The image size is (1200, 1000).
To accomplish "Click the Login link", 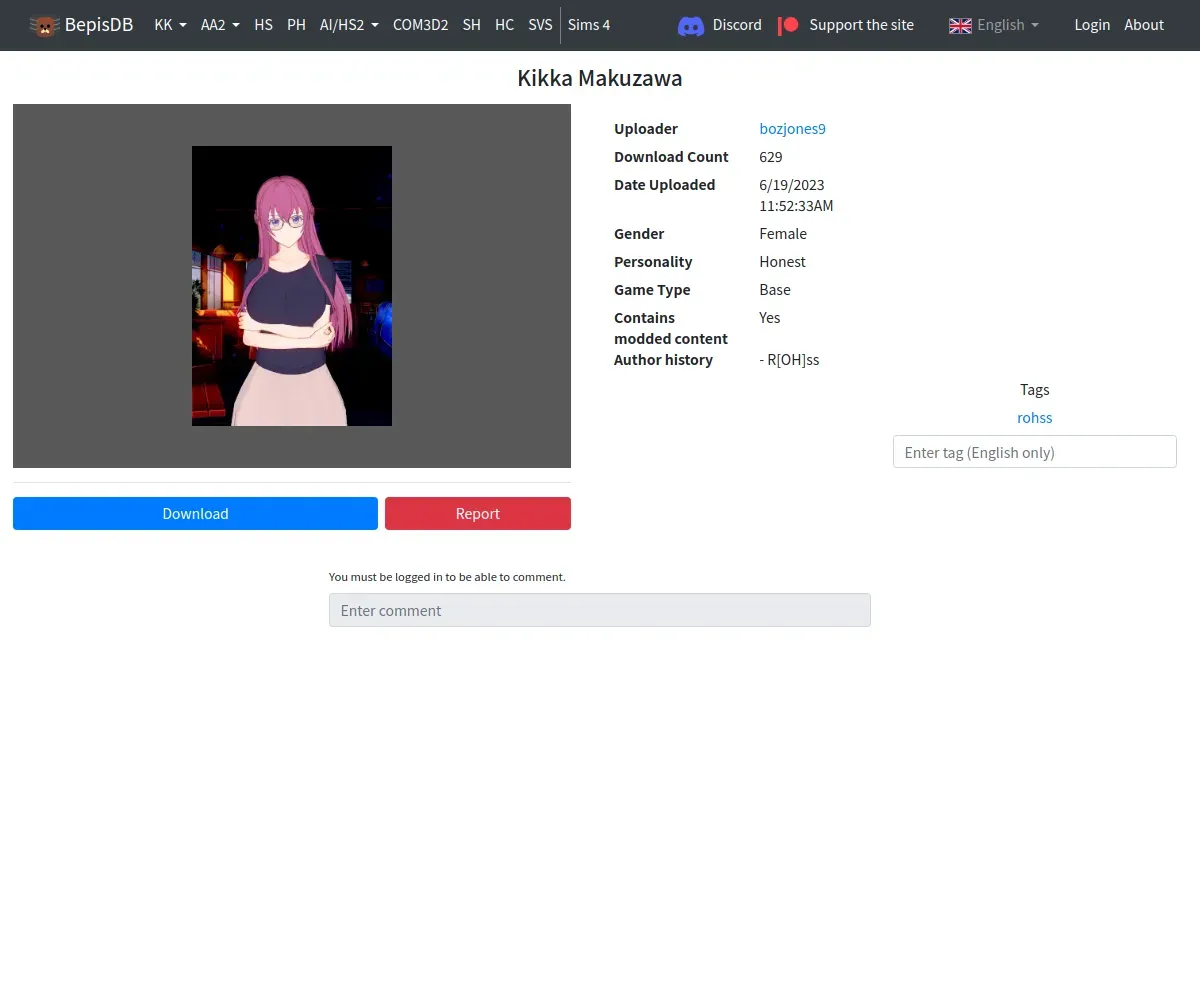I will (x=1092, y=25).
